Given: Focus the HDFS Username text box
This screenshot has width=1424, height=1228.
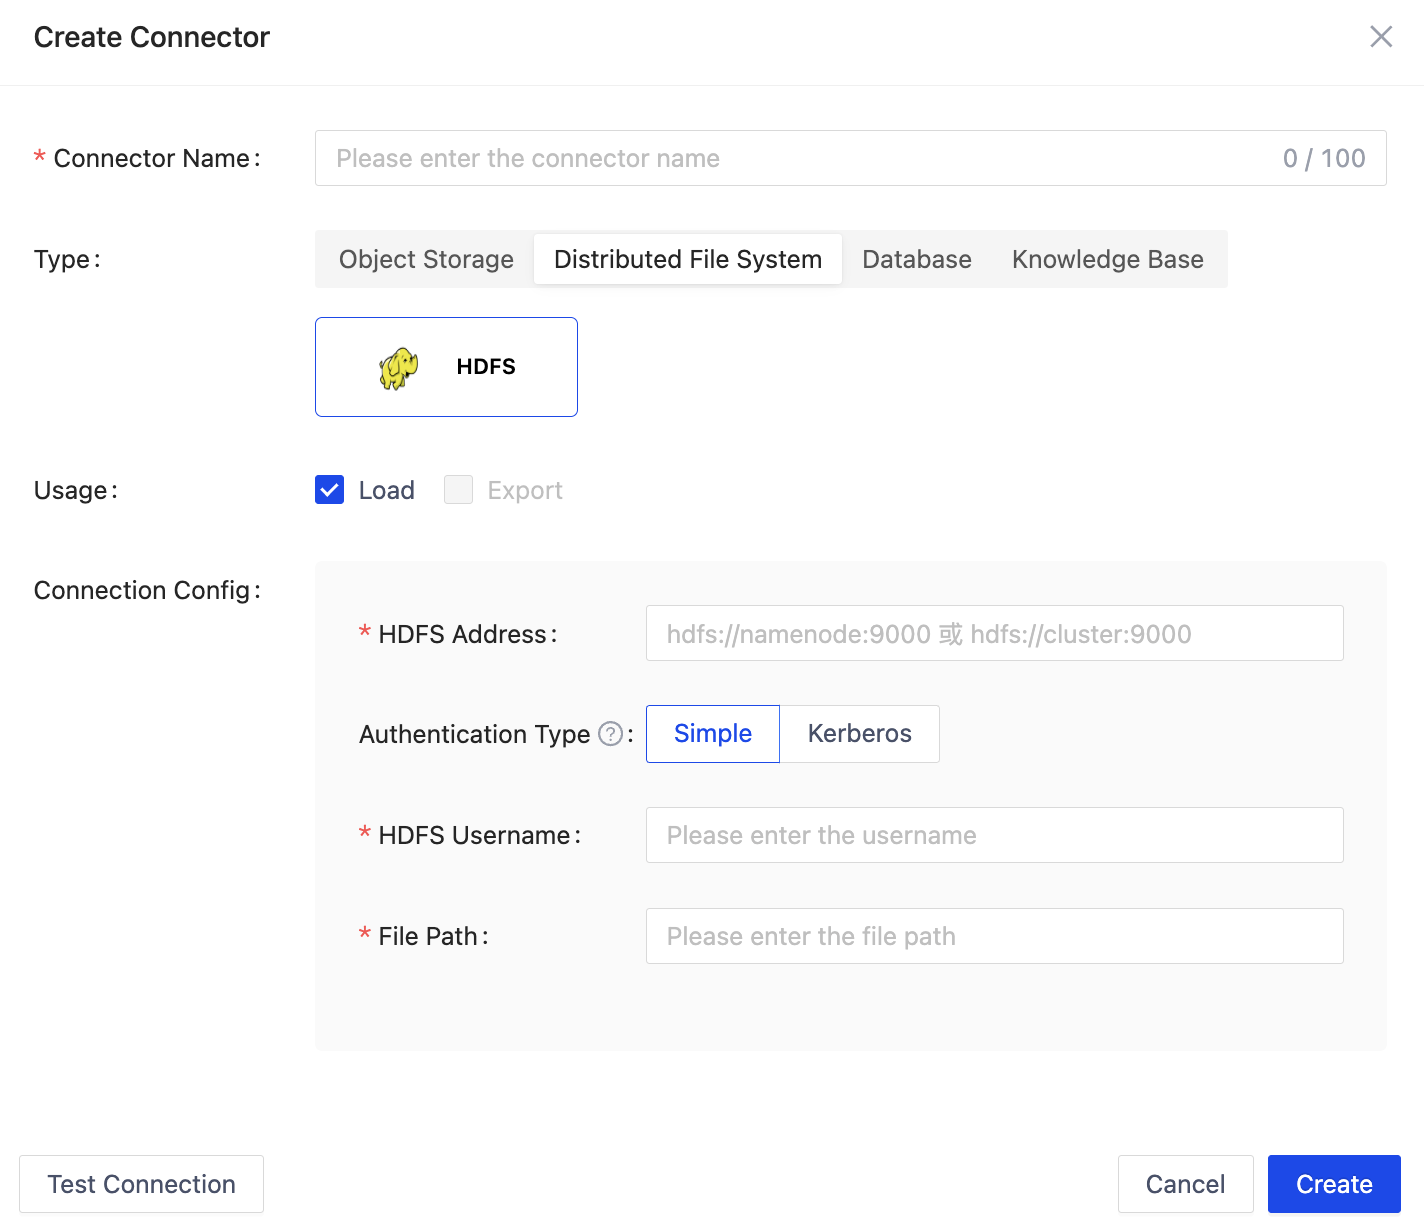Looking at the screenshot, I should (994, 835).
